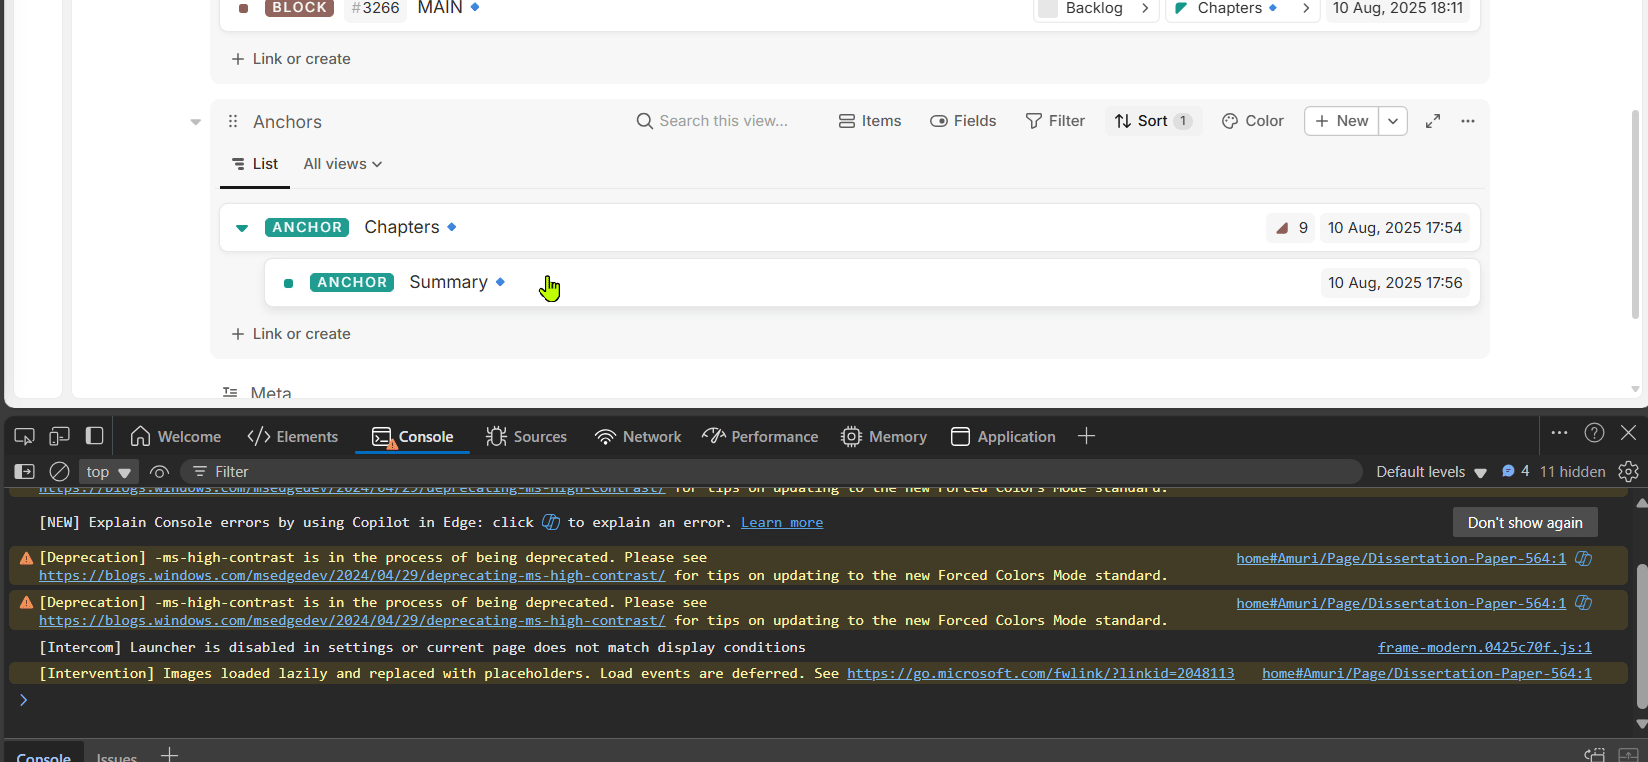Open the Memory tab

[x=884, y=436]
